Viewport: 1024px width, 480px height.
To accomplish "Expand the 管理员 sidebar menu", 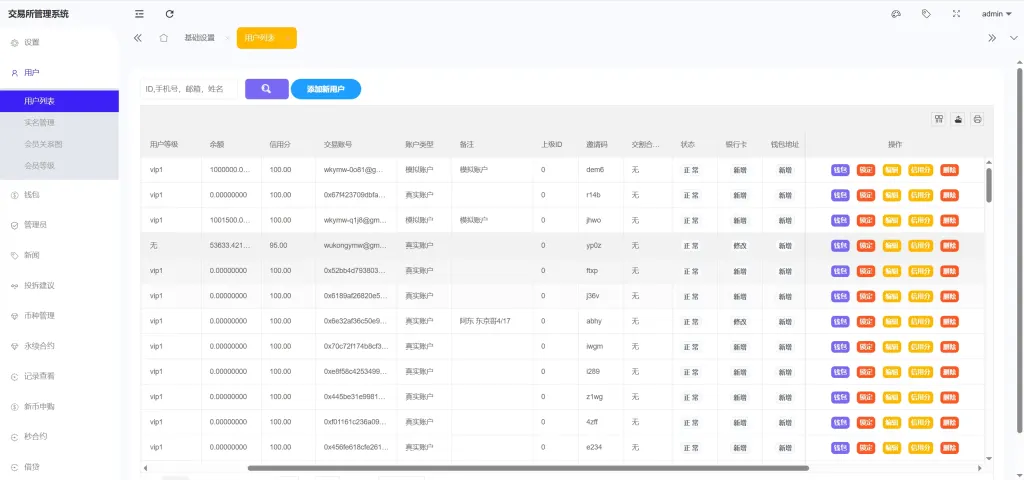I will (59, 225).
